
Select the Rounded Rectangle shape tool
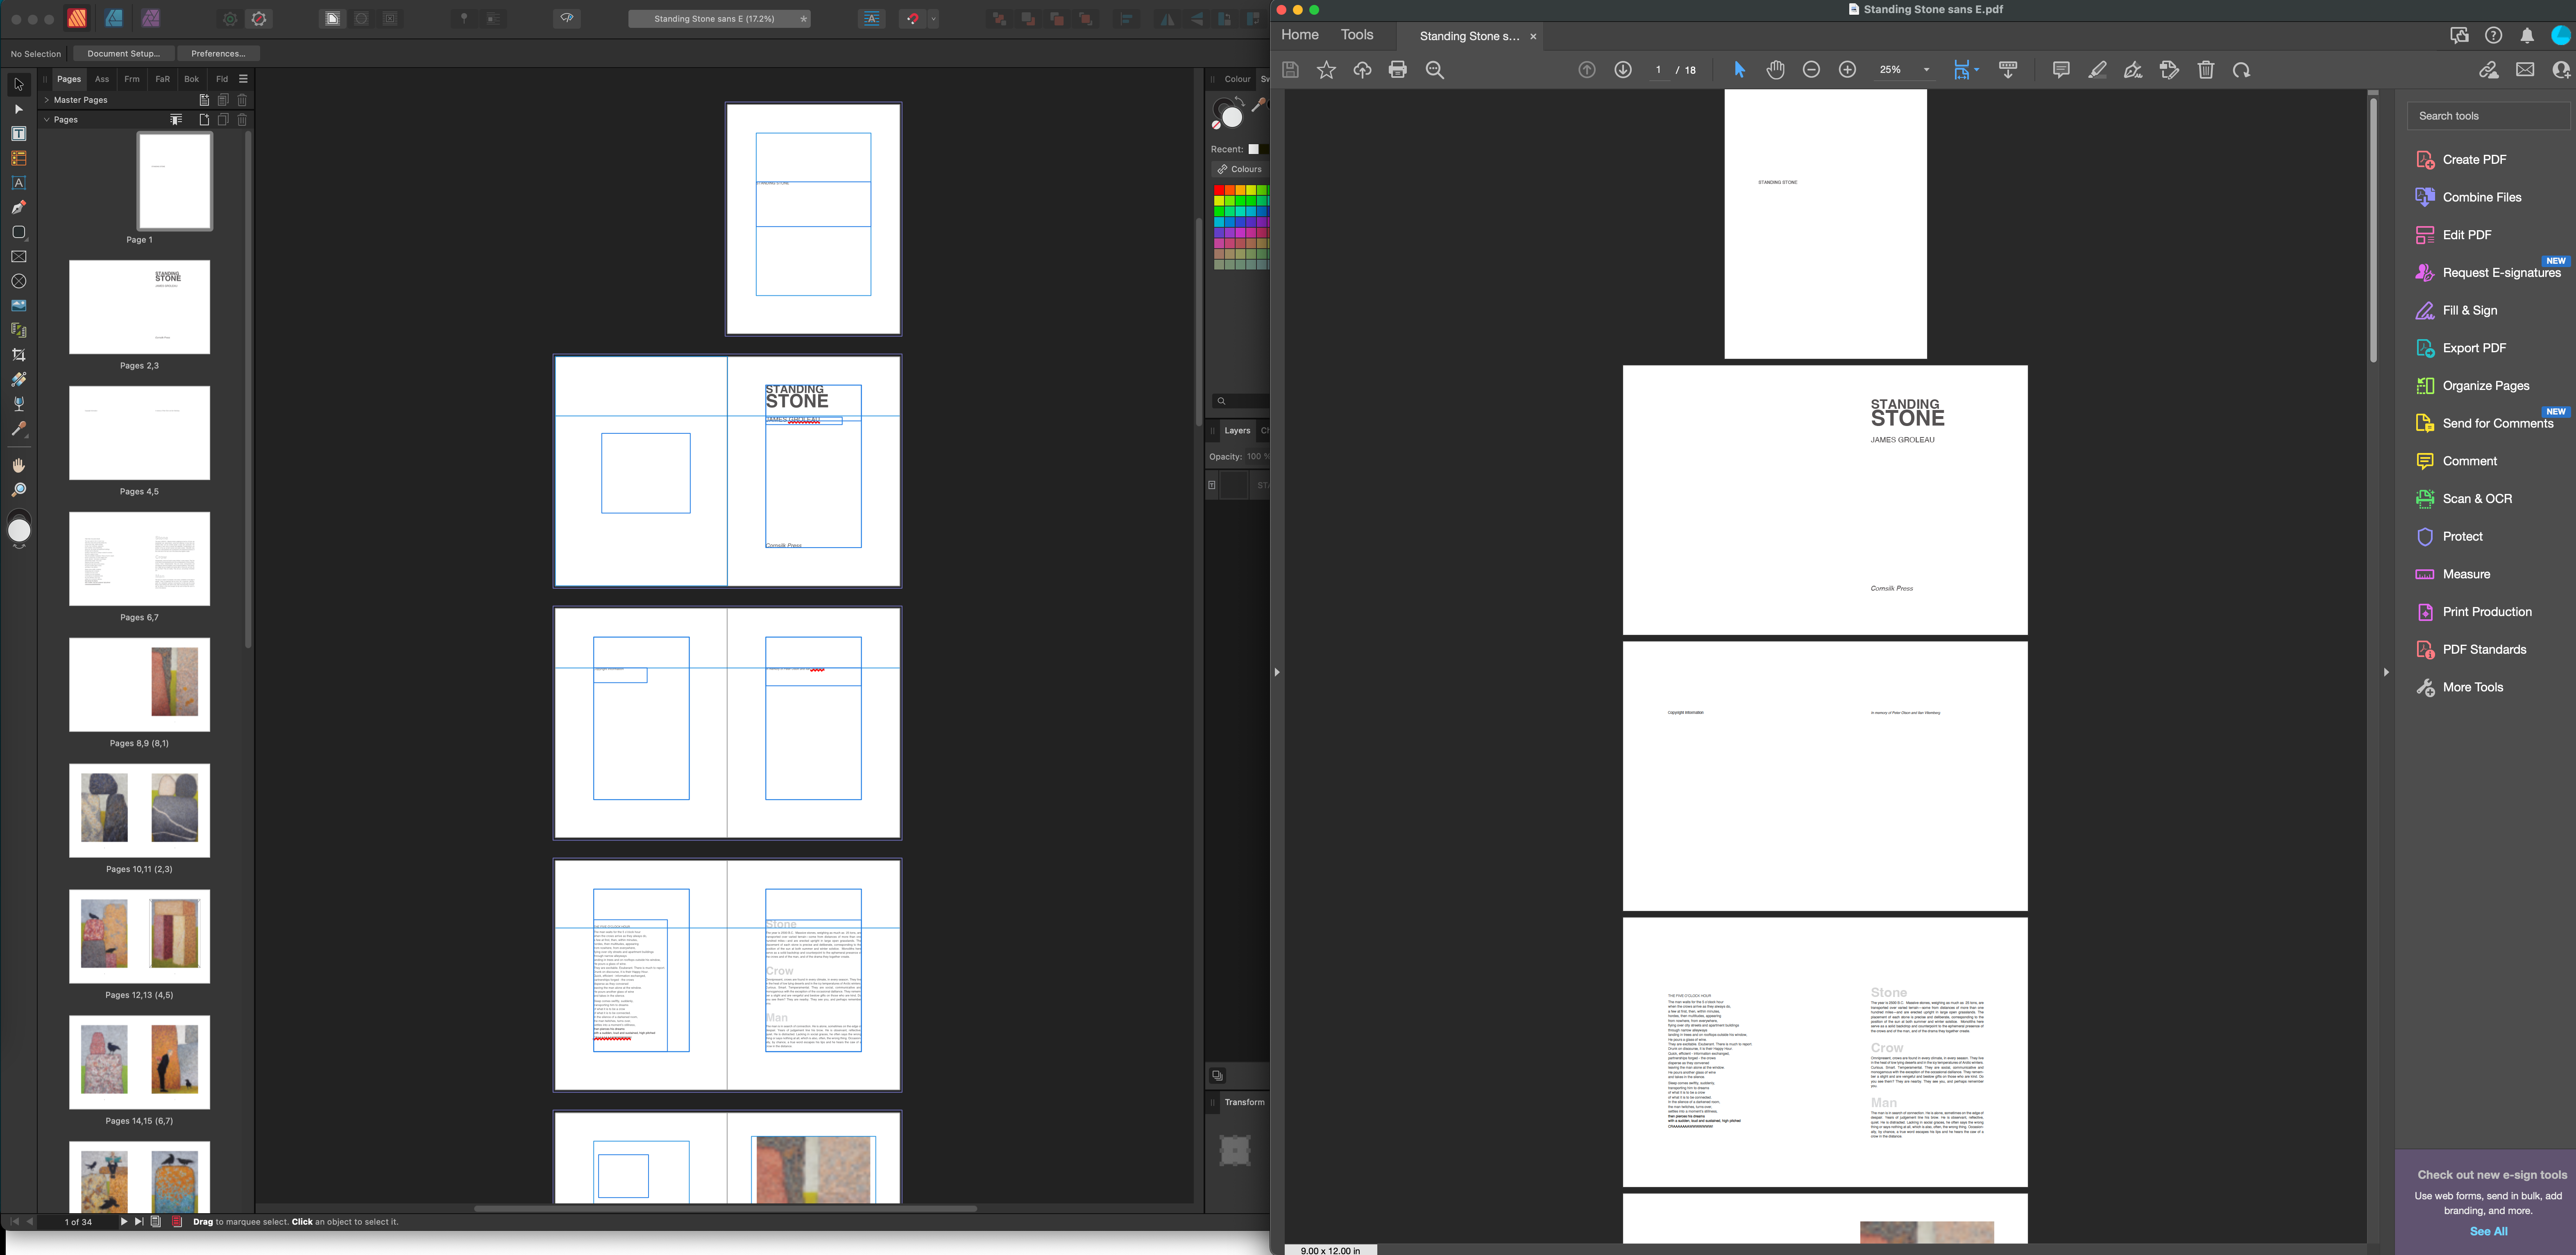pyautogui.click(x=18, y=232)
